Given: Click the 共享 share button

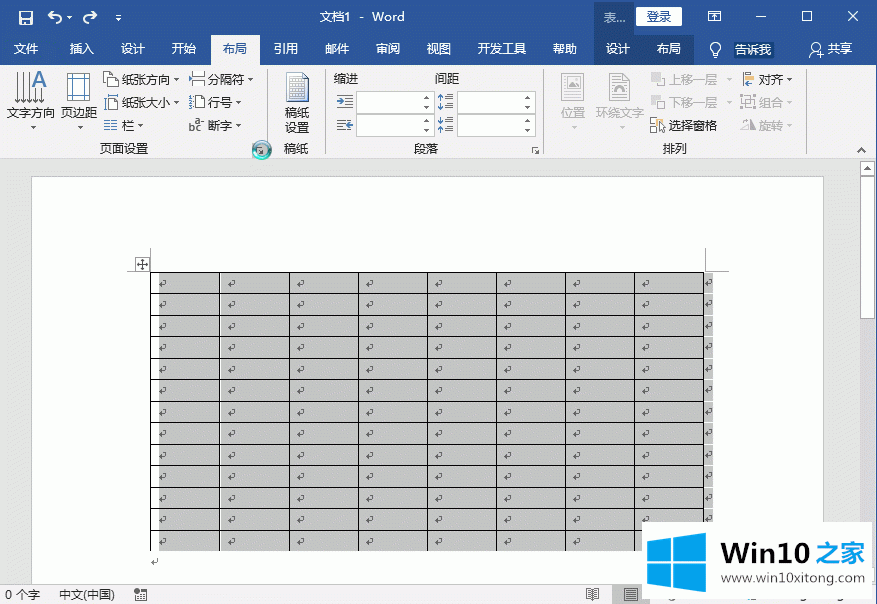Looking at the screenshot, I should [x=831, y=50].
